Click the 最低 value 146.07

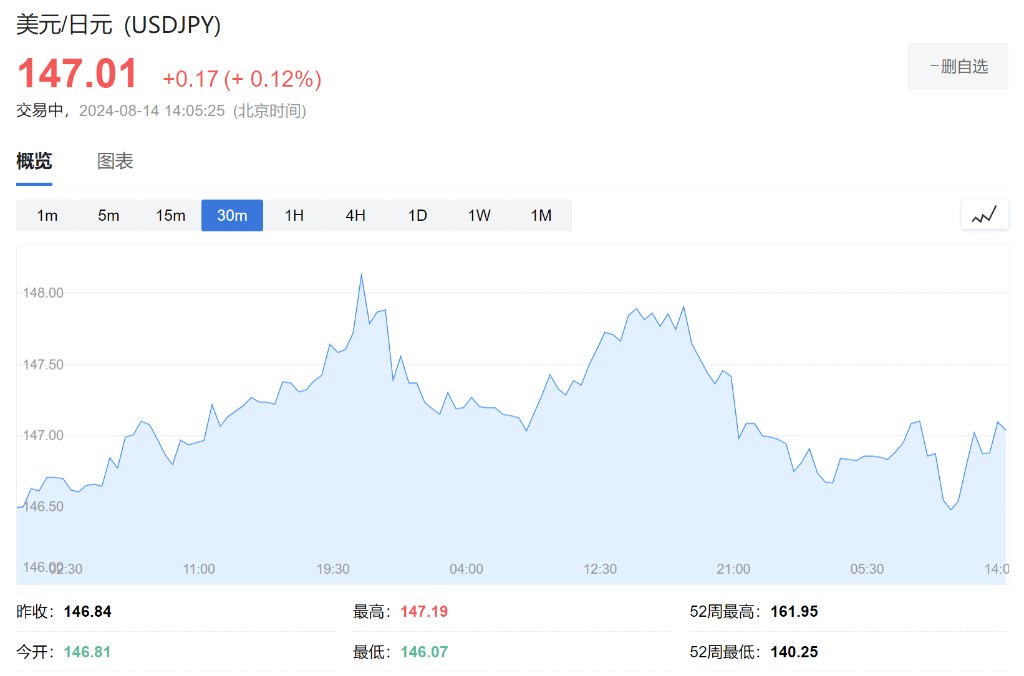pos(423,652)
